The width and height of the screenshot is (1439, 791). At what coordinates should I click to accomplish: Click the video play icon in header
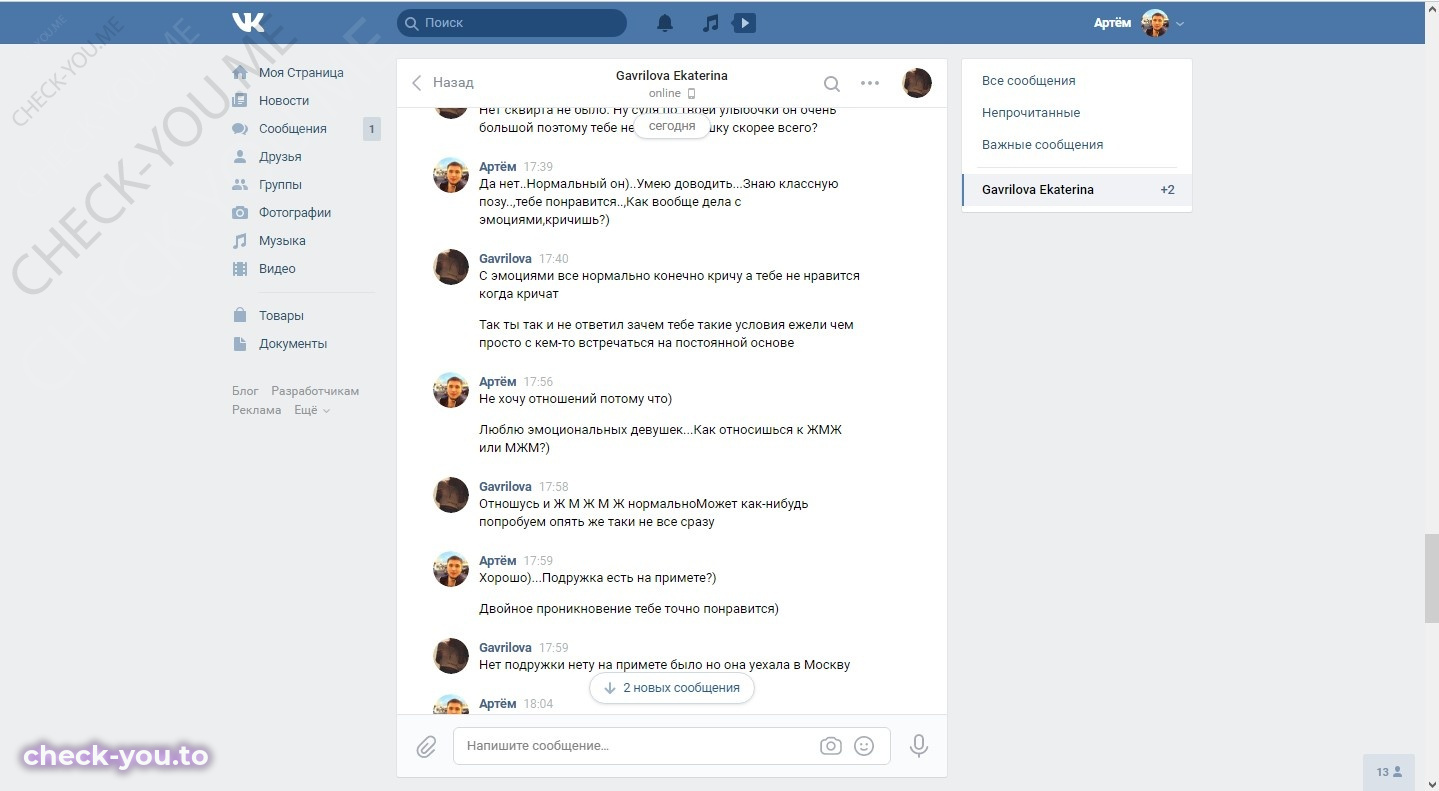pos(743,22)
